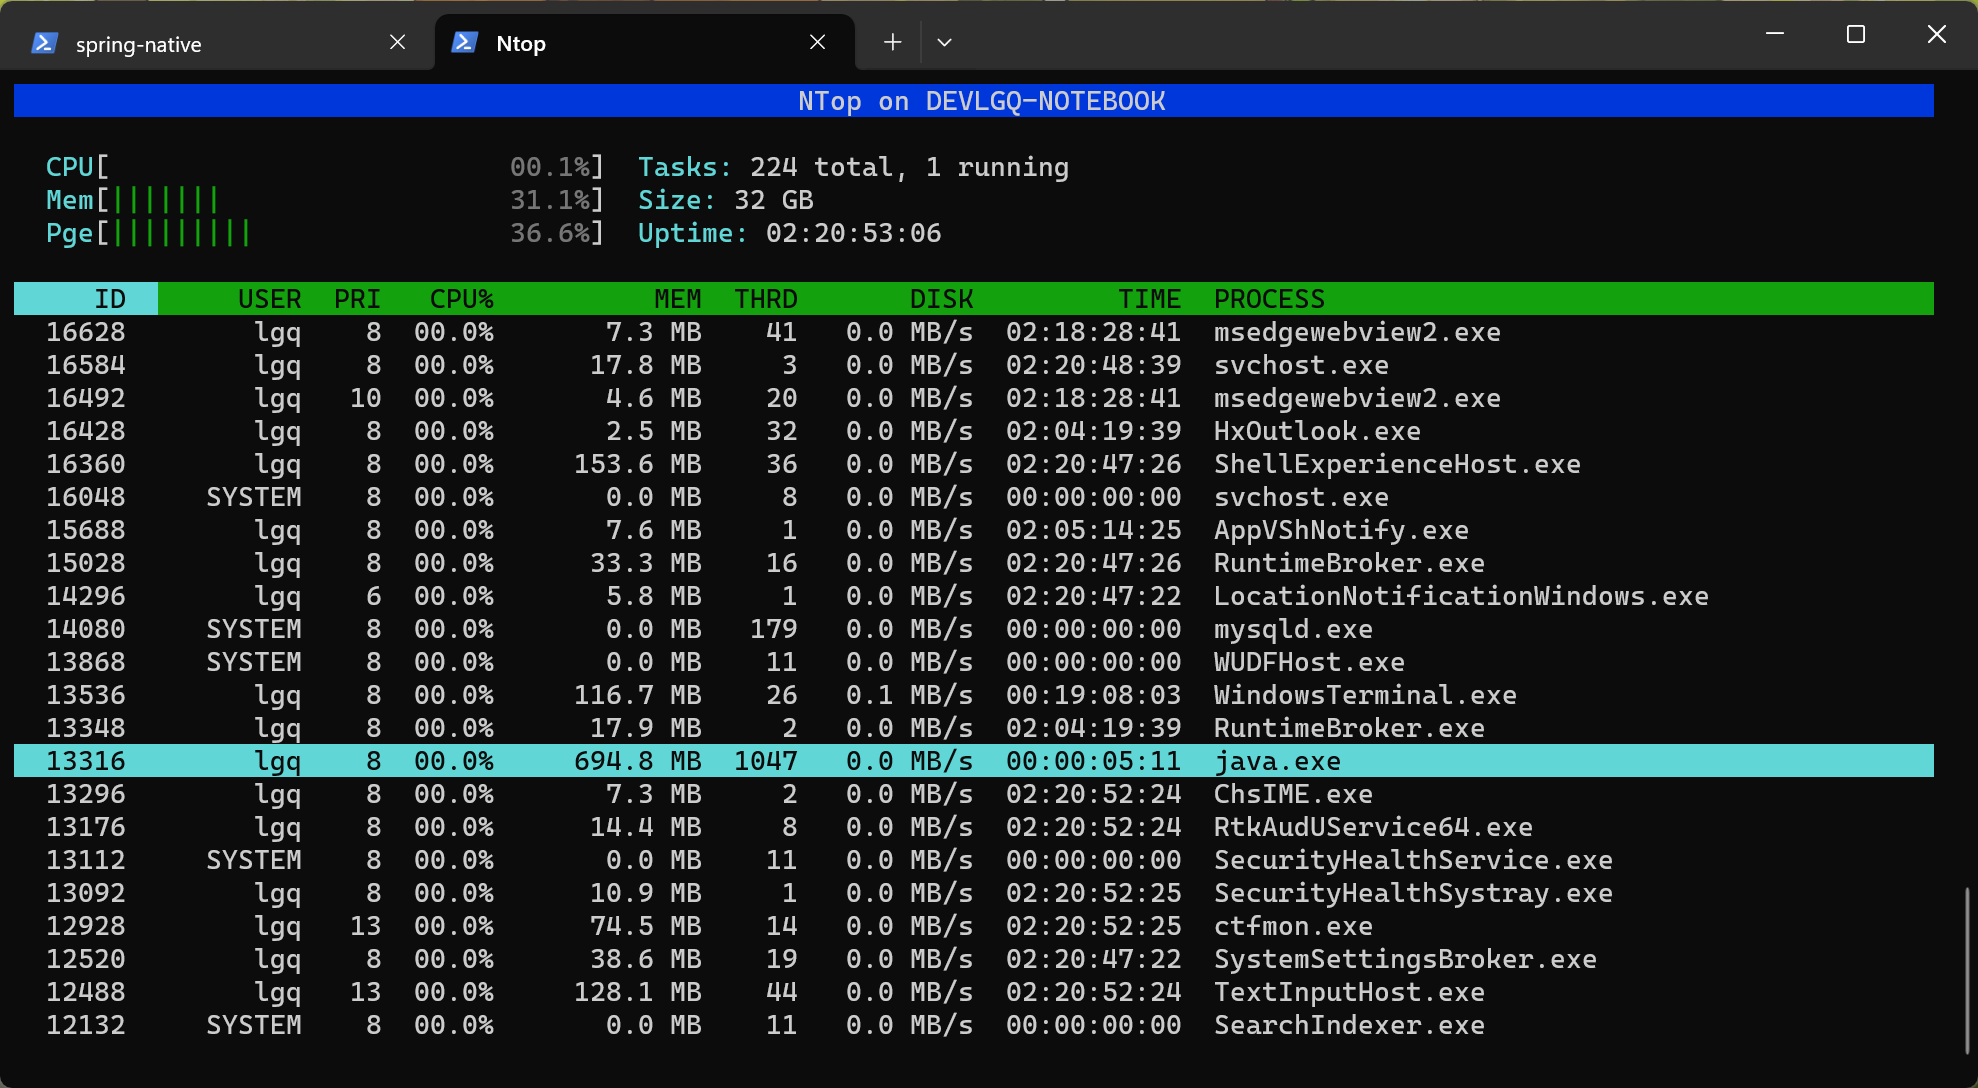
Task: Click the NTop on DEVLGQ-NOTEBOOK title bar
Action: click(x=974, y=101)
